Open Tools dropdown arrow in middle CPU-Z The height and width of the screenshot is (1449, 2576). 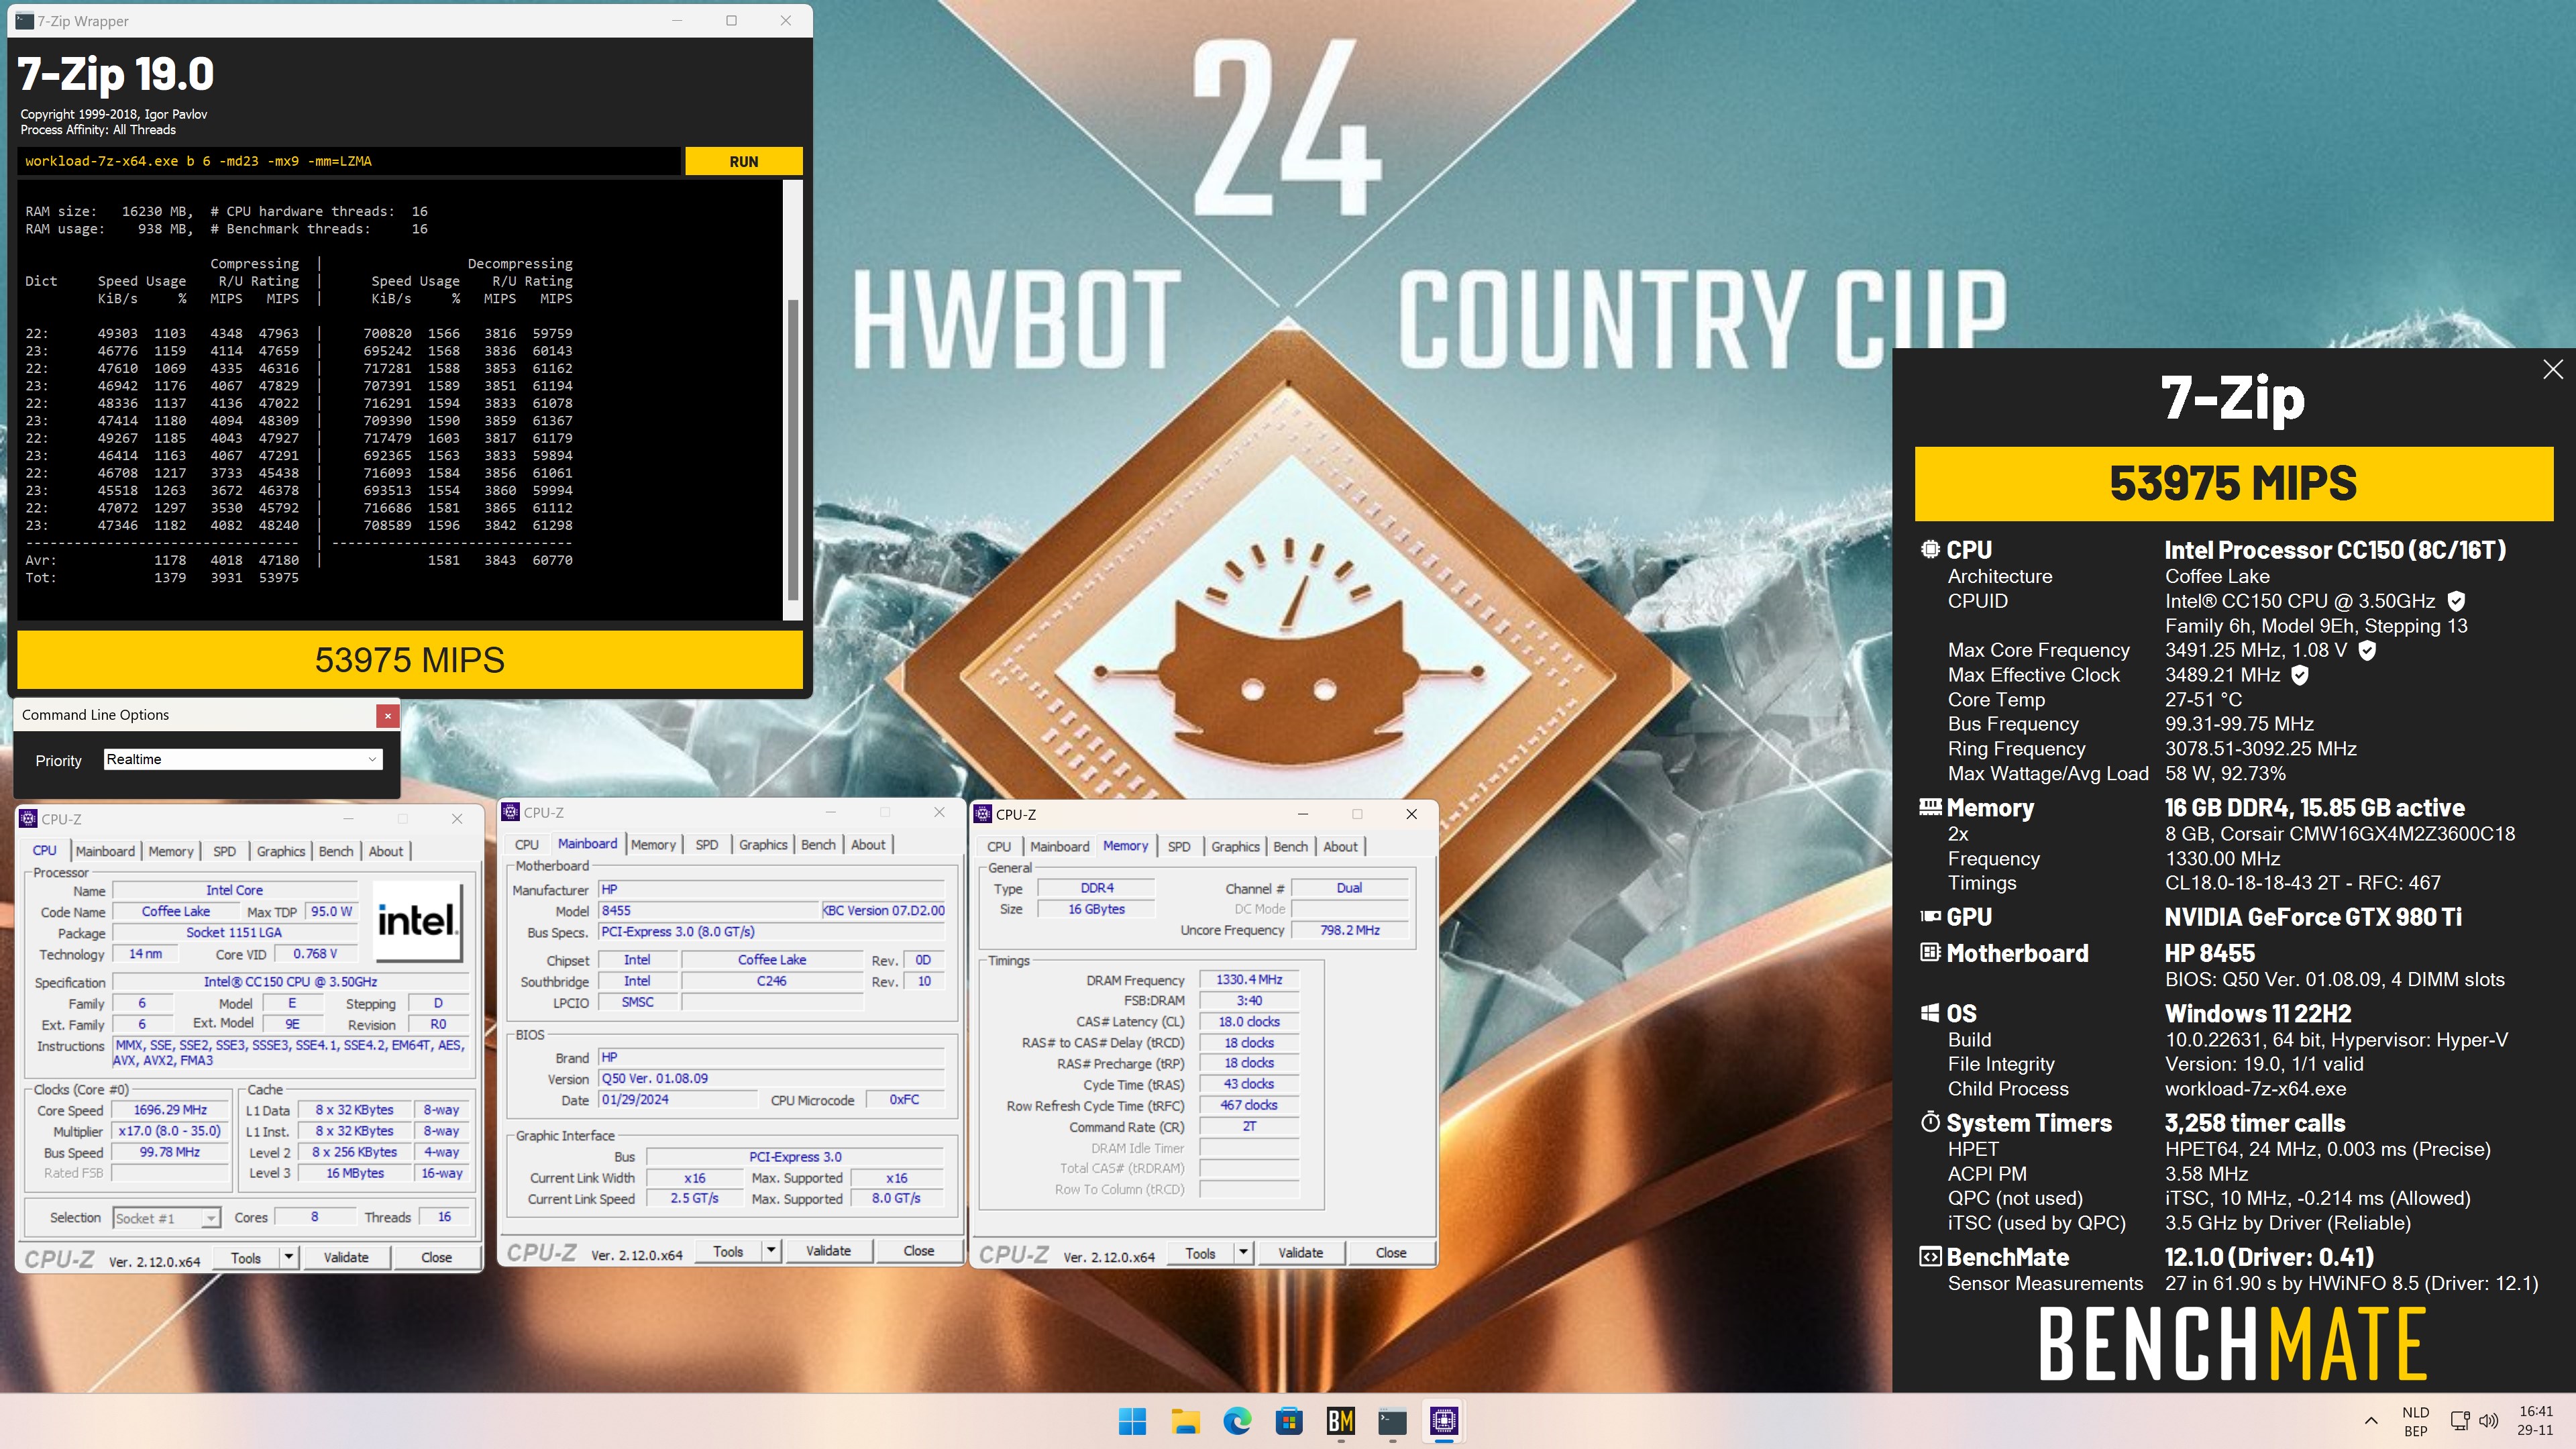(x=771, y=1251)
